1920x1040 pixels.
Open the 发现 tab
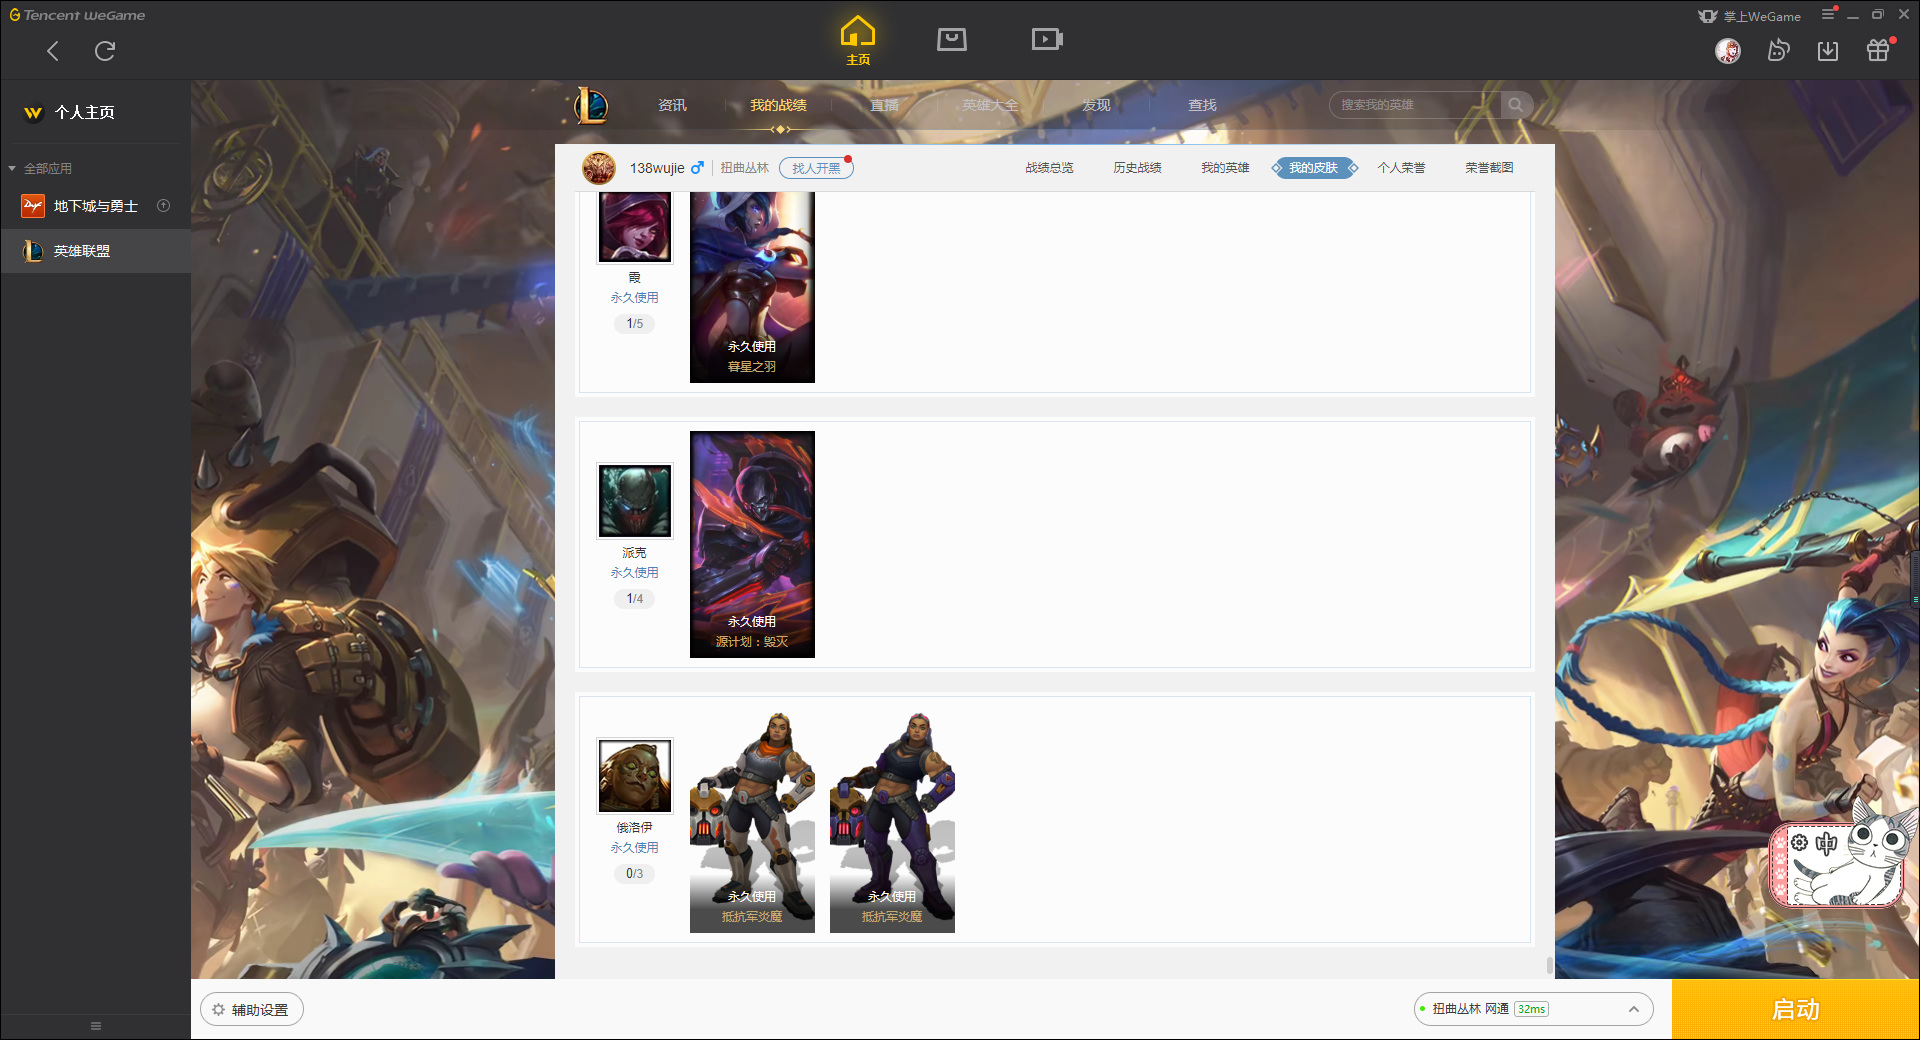pos(1096,105)
